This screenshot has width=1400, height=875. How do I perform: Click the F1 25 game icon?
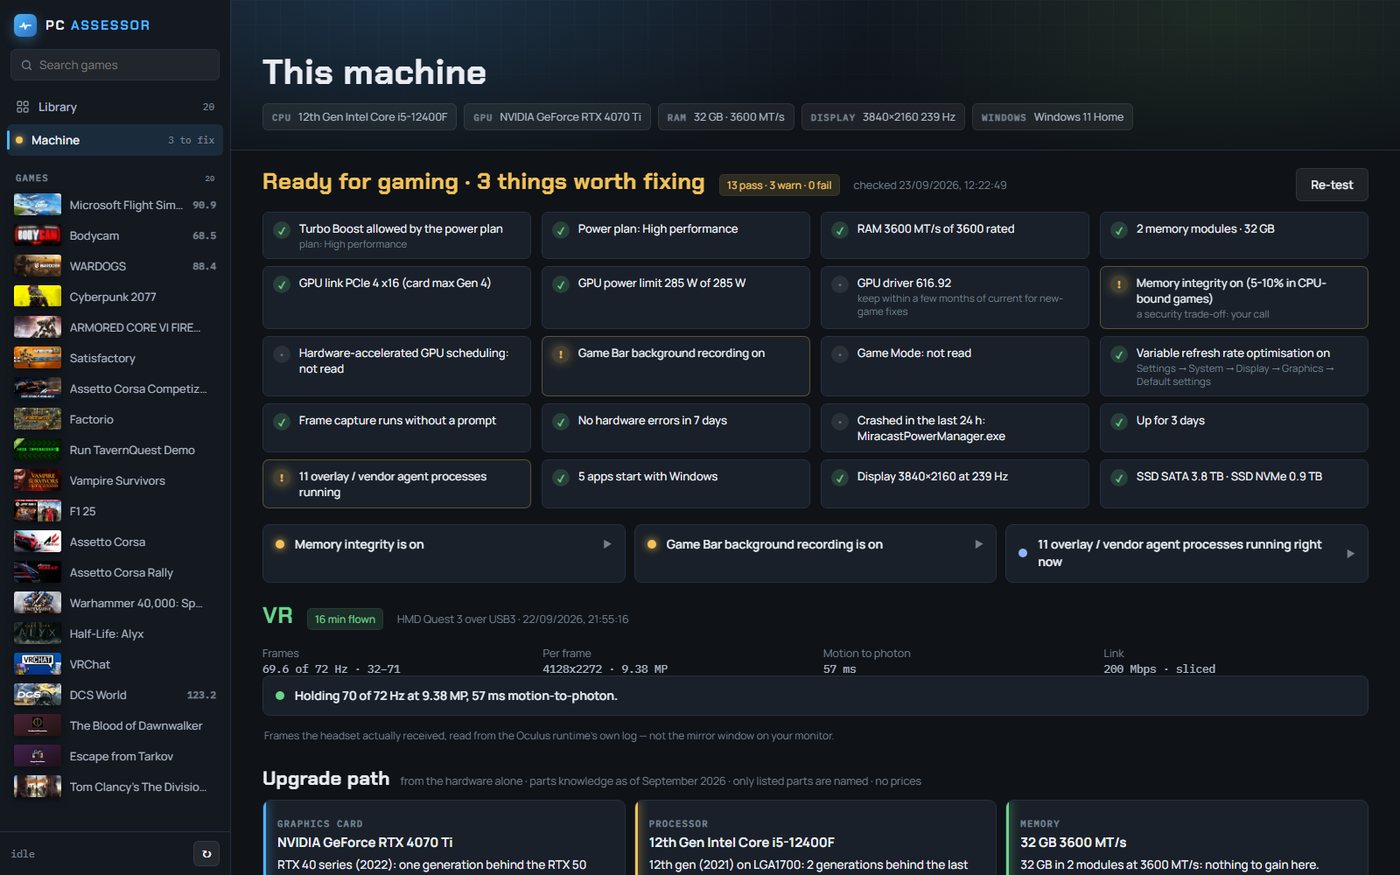point(37,511)
